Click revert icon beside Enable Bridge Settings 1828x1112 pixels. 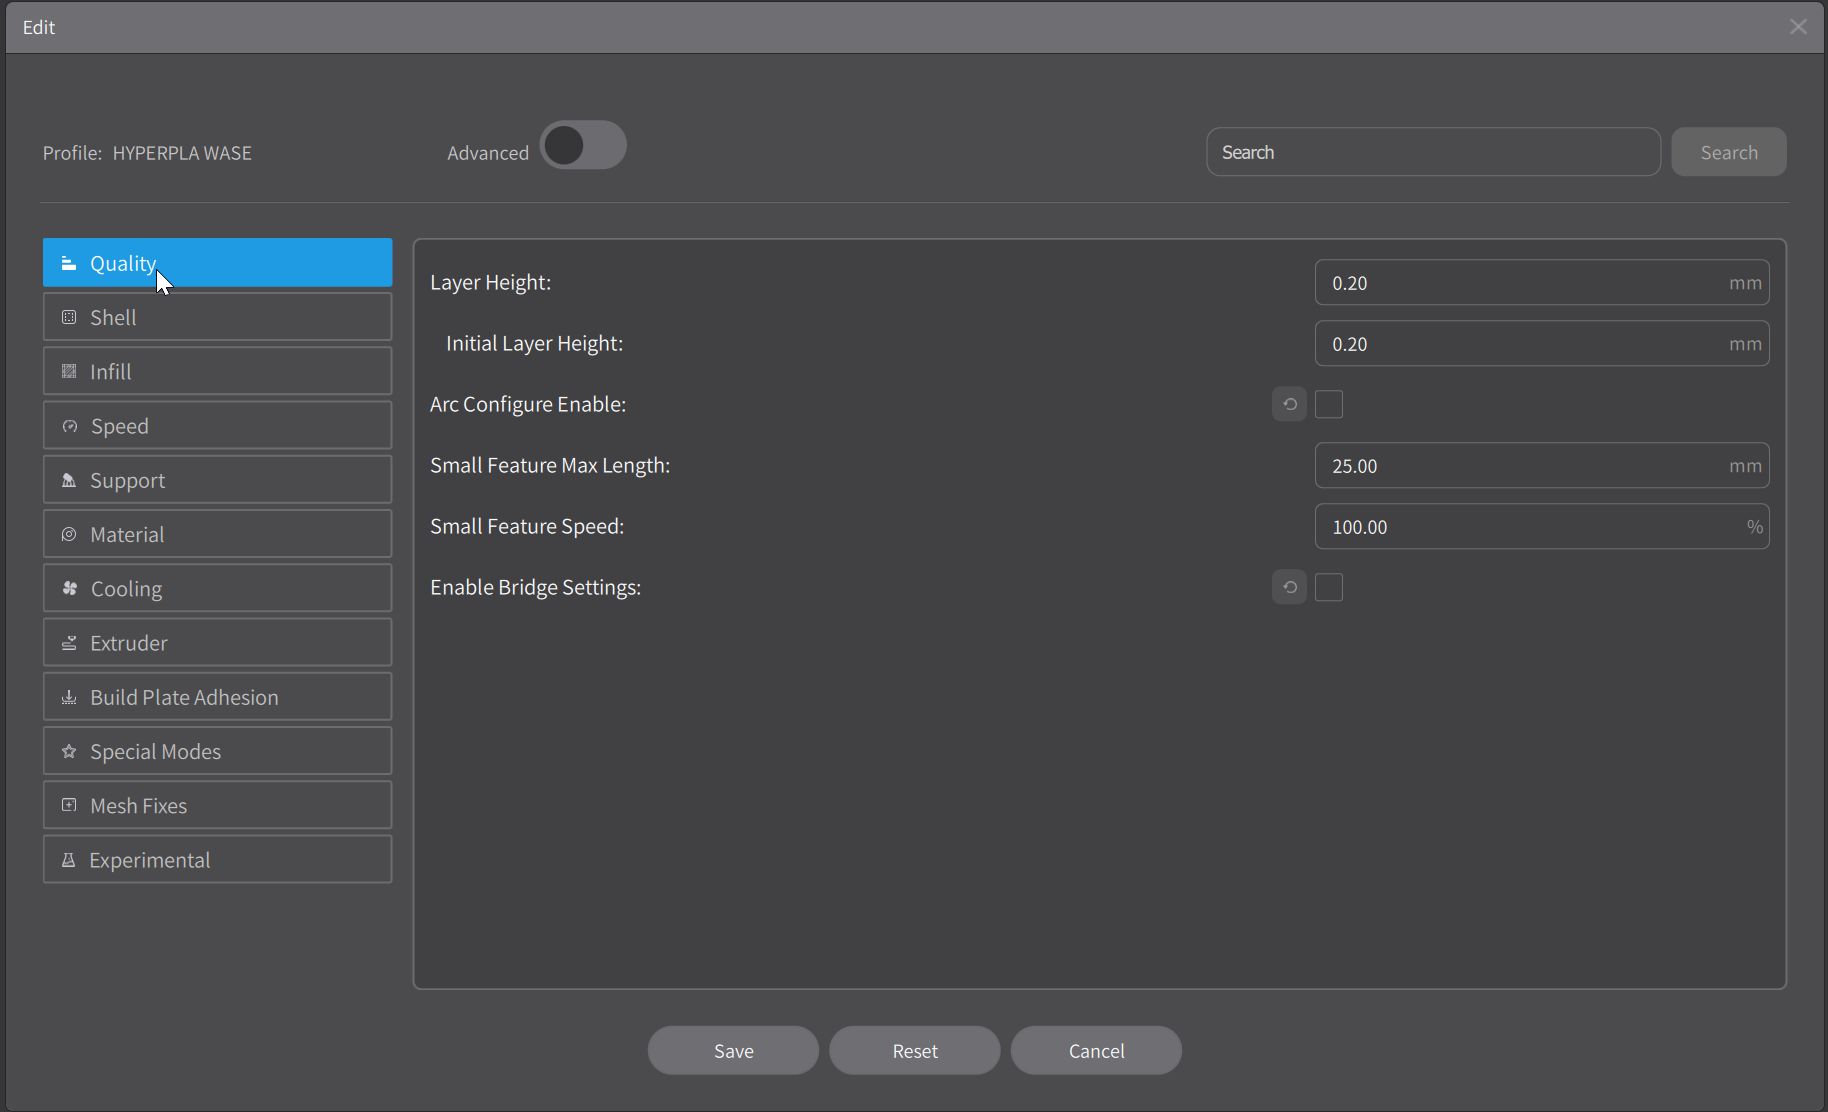(x=1289, y=587)
